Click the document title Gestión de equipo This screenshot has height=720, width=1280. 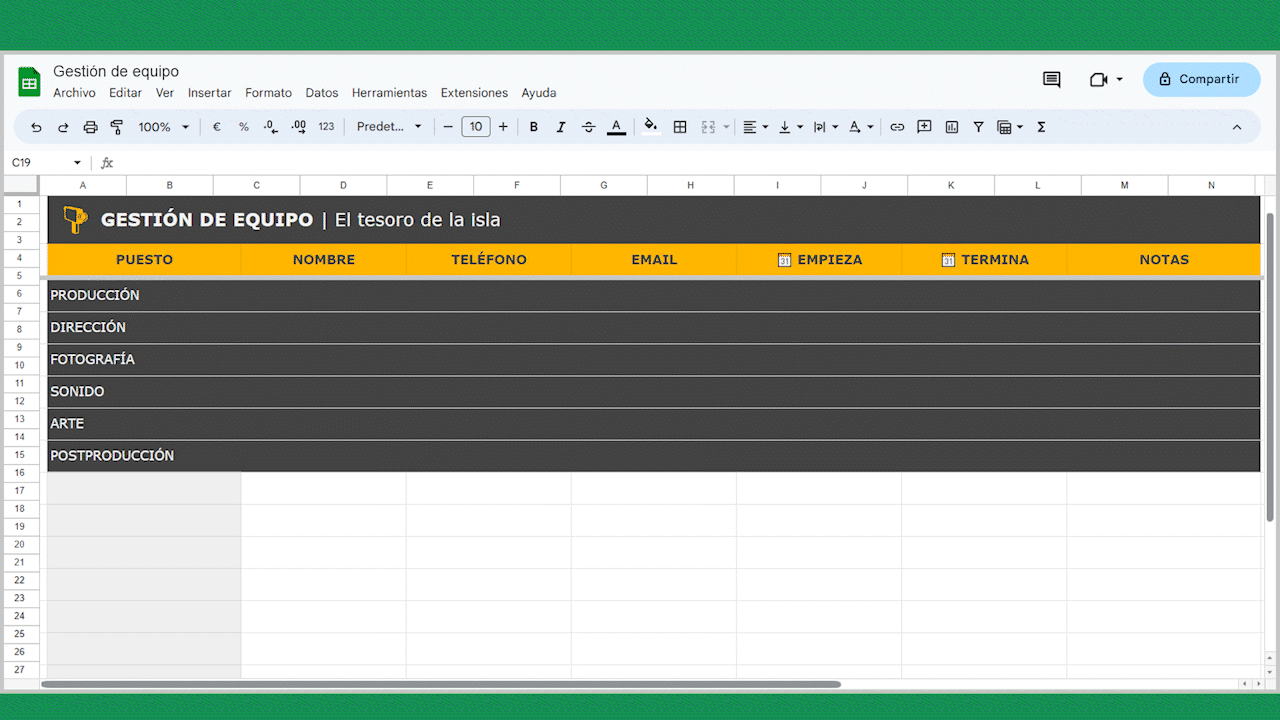(116, 71)
